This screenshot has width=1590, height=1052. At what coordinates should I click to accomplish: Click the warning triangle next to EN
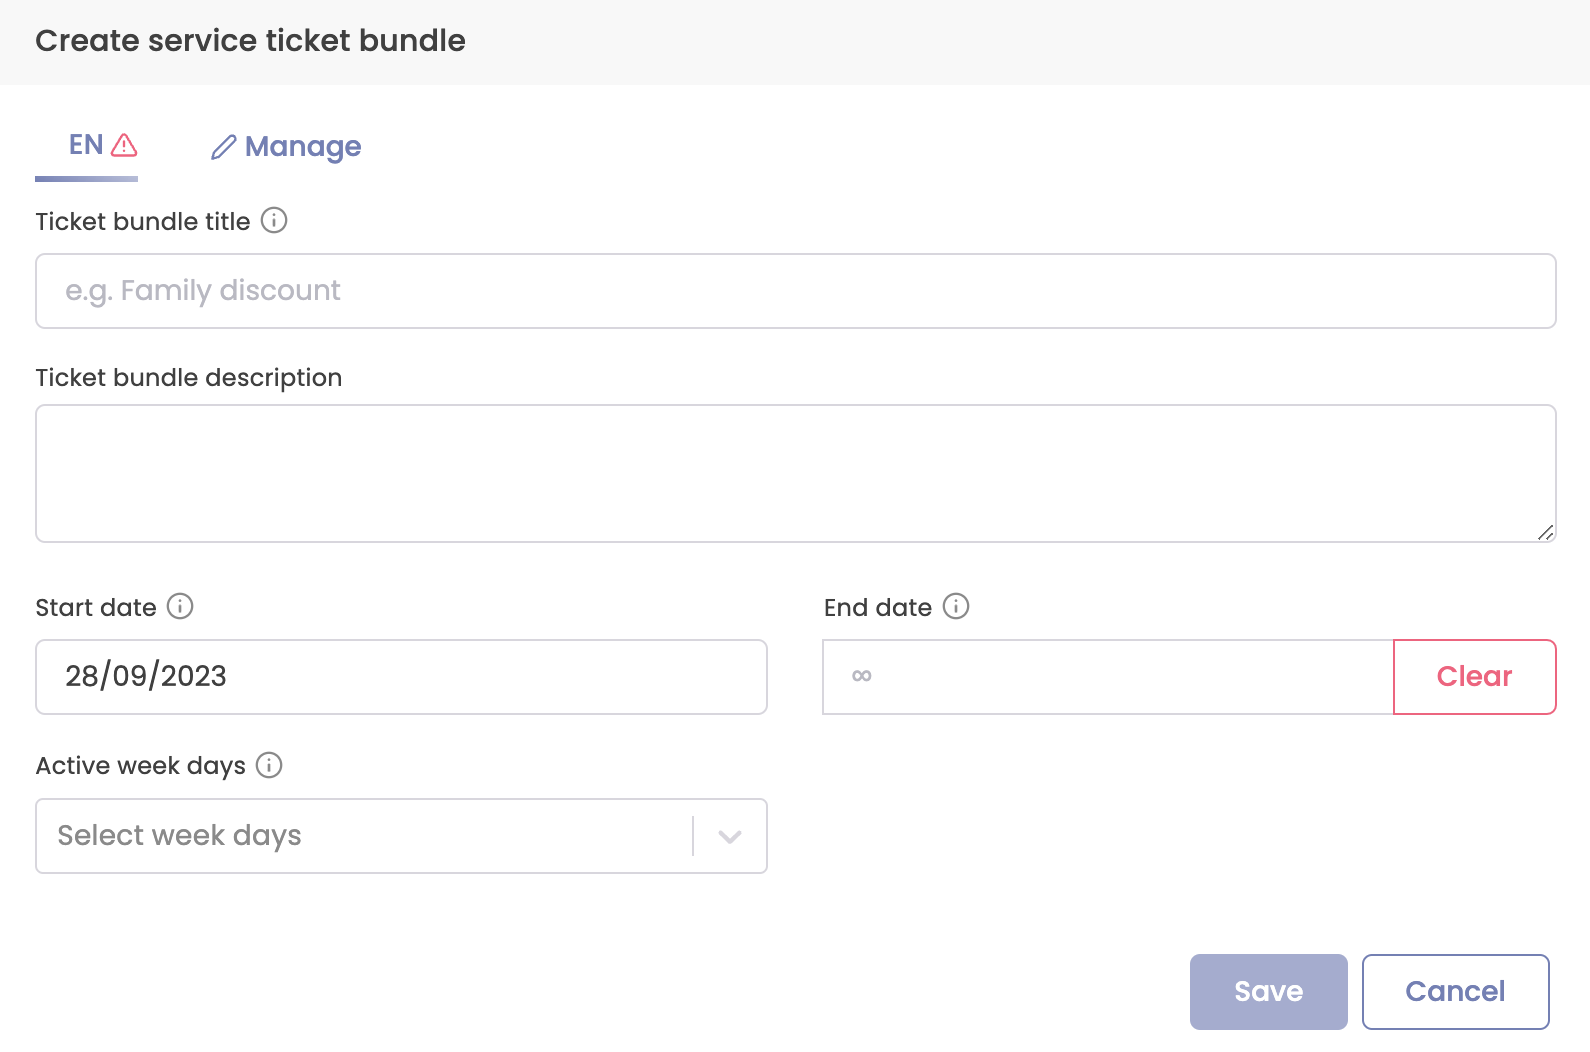(122, 144)
